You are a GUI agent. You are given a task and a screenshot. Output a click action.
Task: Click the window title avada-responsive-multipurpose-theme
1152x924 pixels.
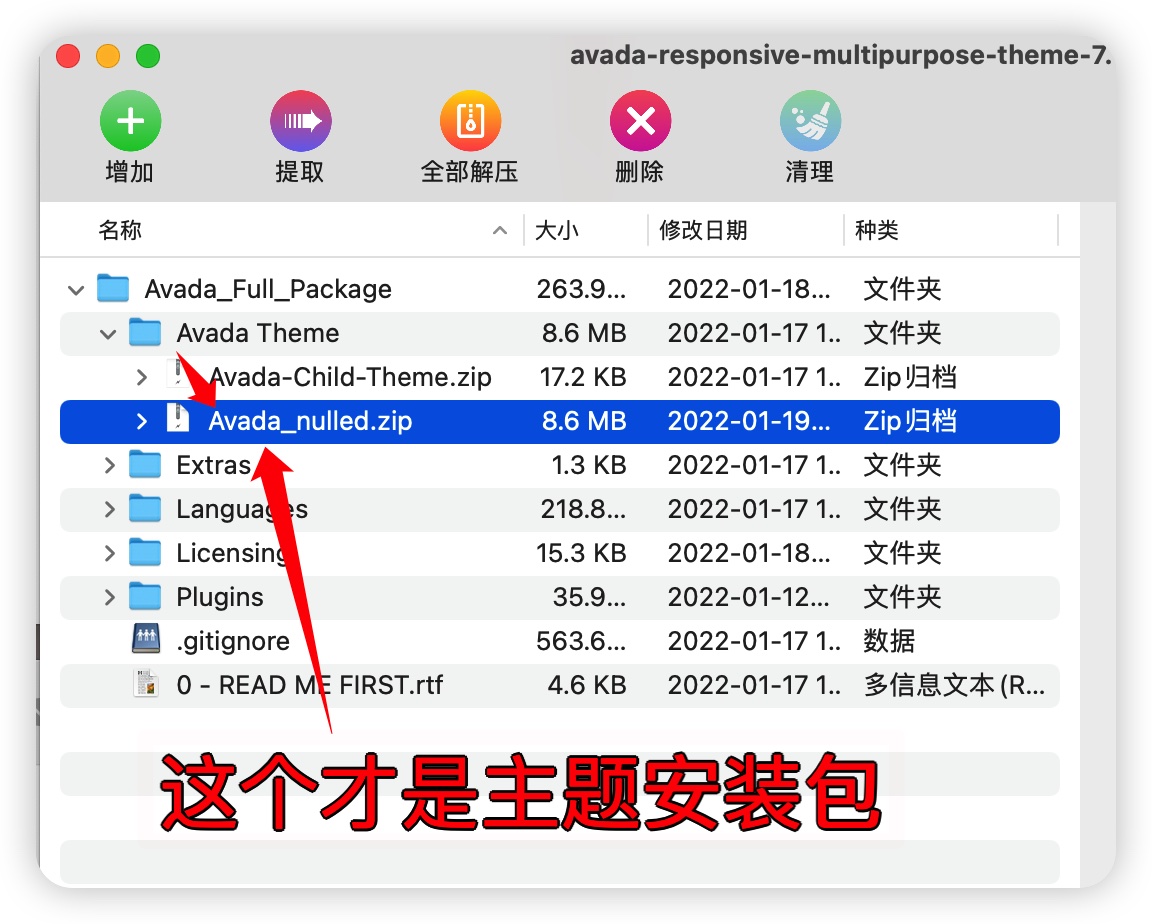tap(840, 56)
